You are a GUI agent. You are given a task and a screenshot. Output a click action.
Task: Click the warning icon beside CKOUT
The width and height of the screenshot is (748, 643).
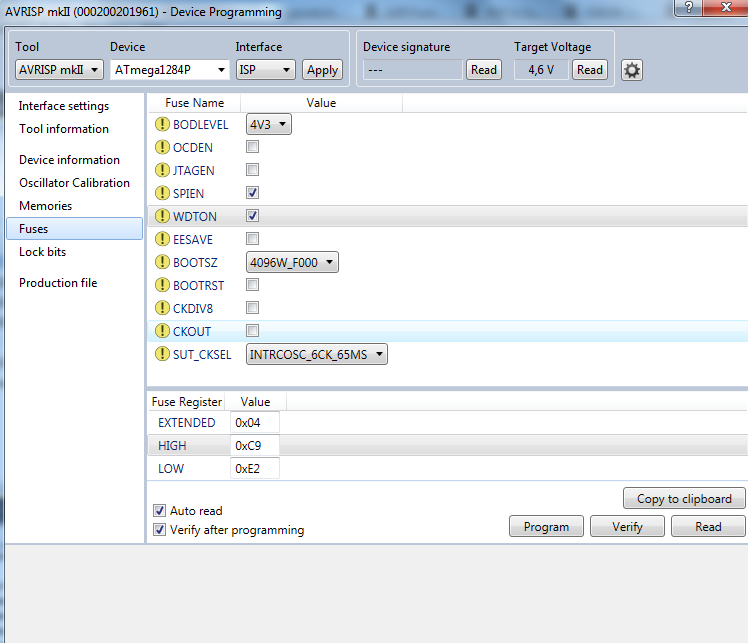162,331
